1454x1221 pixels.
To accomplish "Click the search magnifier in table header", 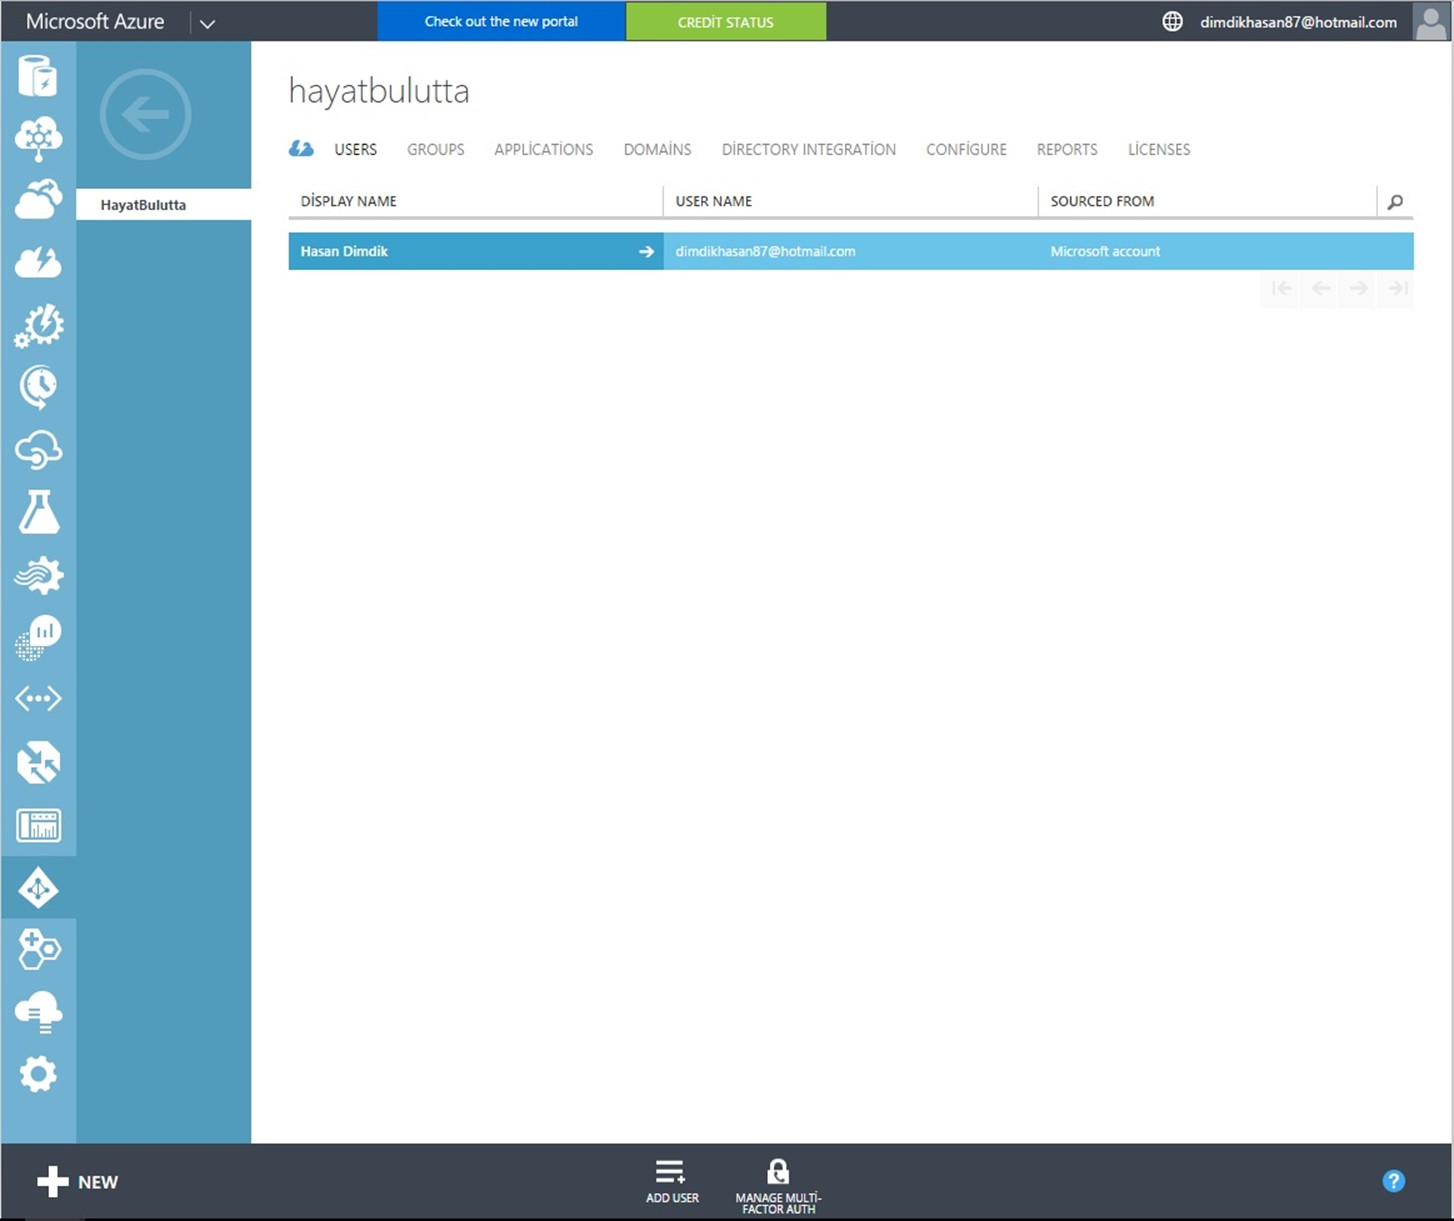I will [x=1395, y=202].
